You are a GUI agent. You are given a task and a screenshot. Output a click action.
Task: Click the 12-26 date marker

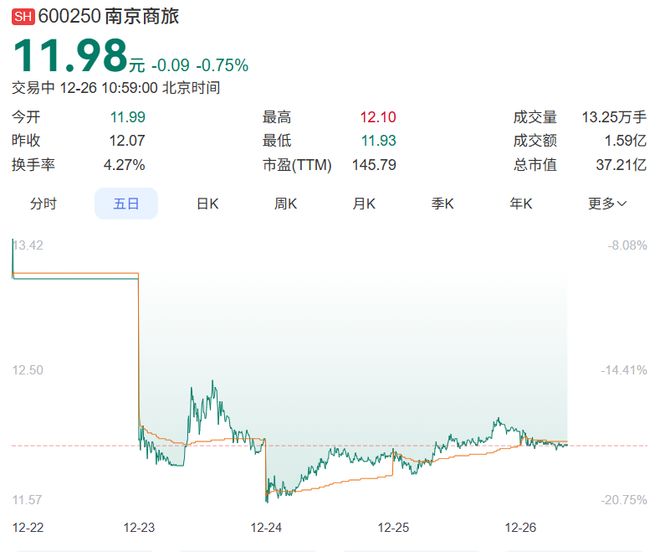coord(522,526)
